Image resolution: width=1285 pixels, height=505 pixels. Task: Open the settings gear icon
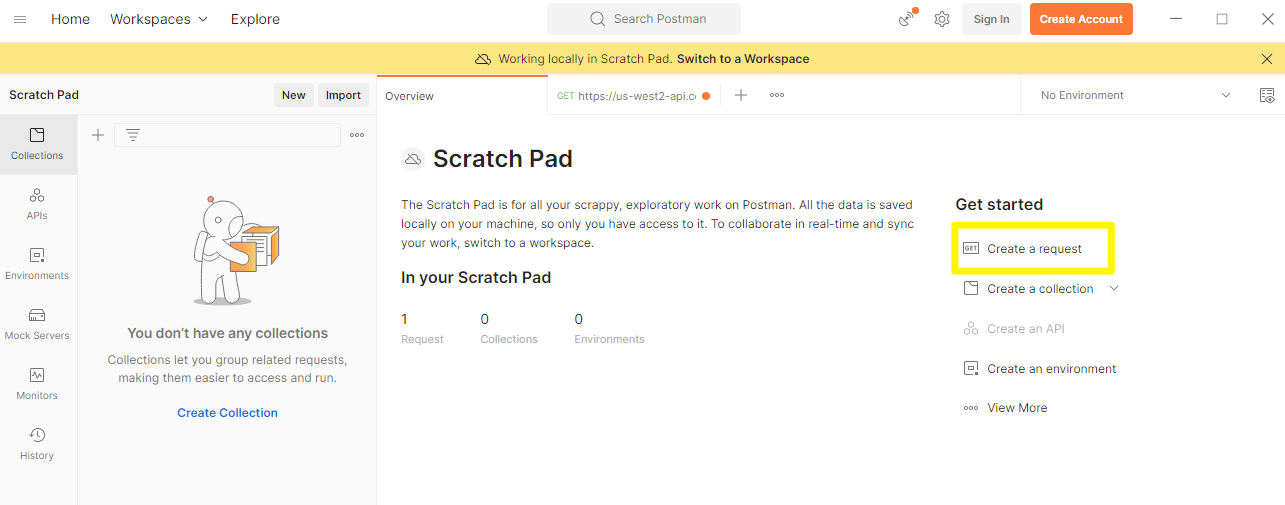pos(942,19)
